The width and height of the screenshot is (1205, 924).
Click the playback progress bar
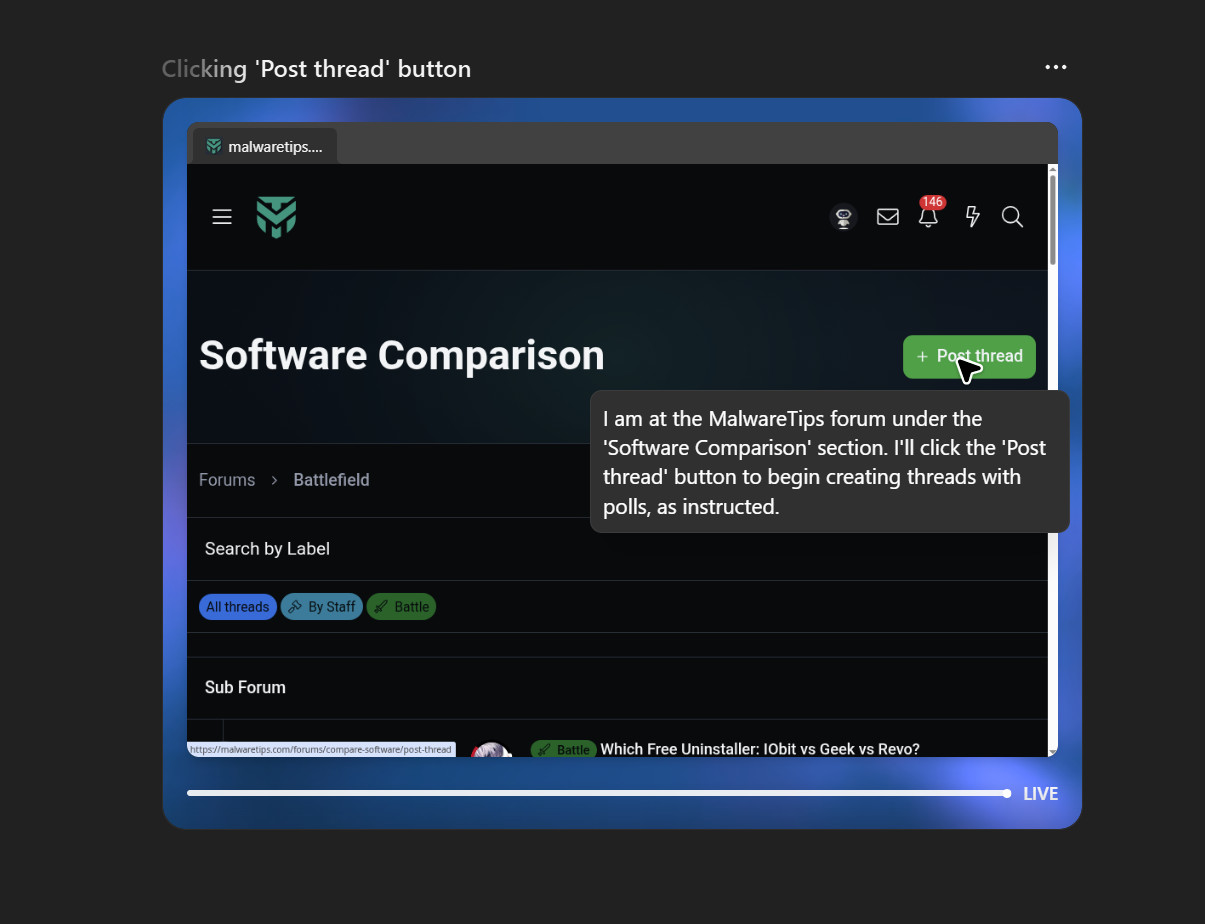[x=598, y=793]
